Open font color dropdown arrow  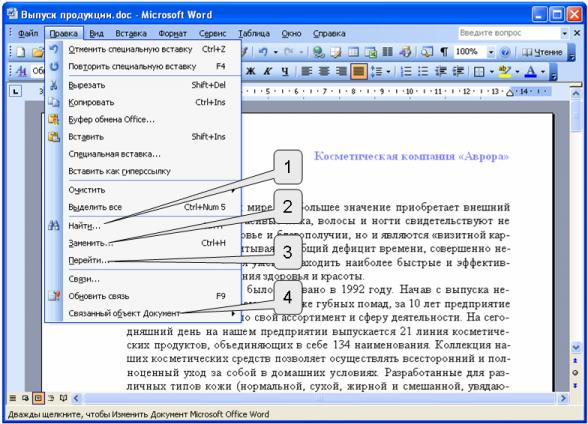(x=543, y=72)
